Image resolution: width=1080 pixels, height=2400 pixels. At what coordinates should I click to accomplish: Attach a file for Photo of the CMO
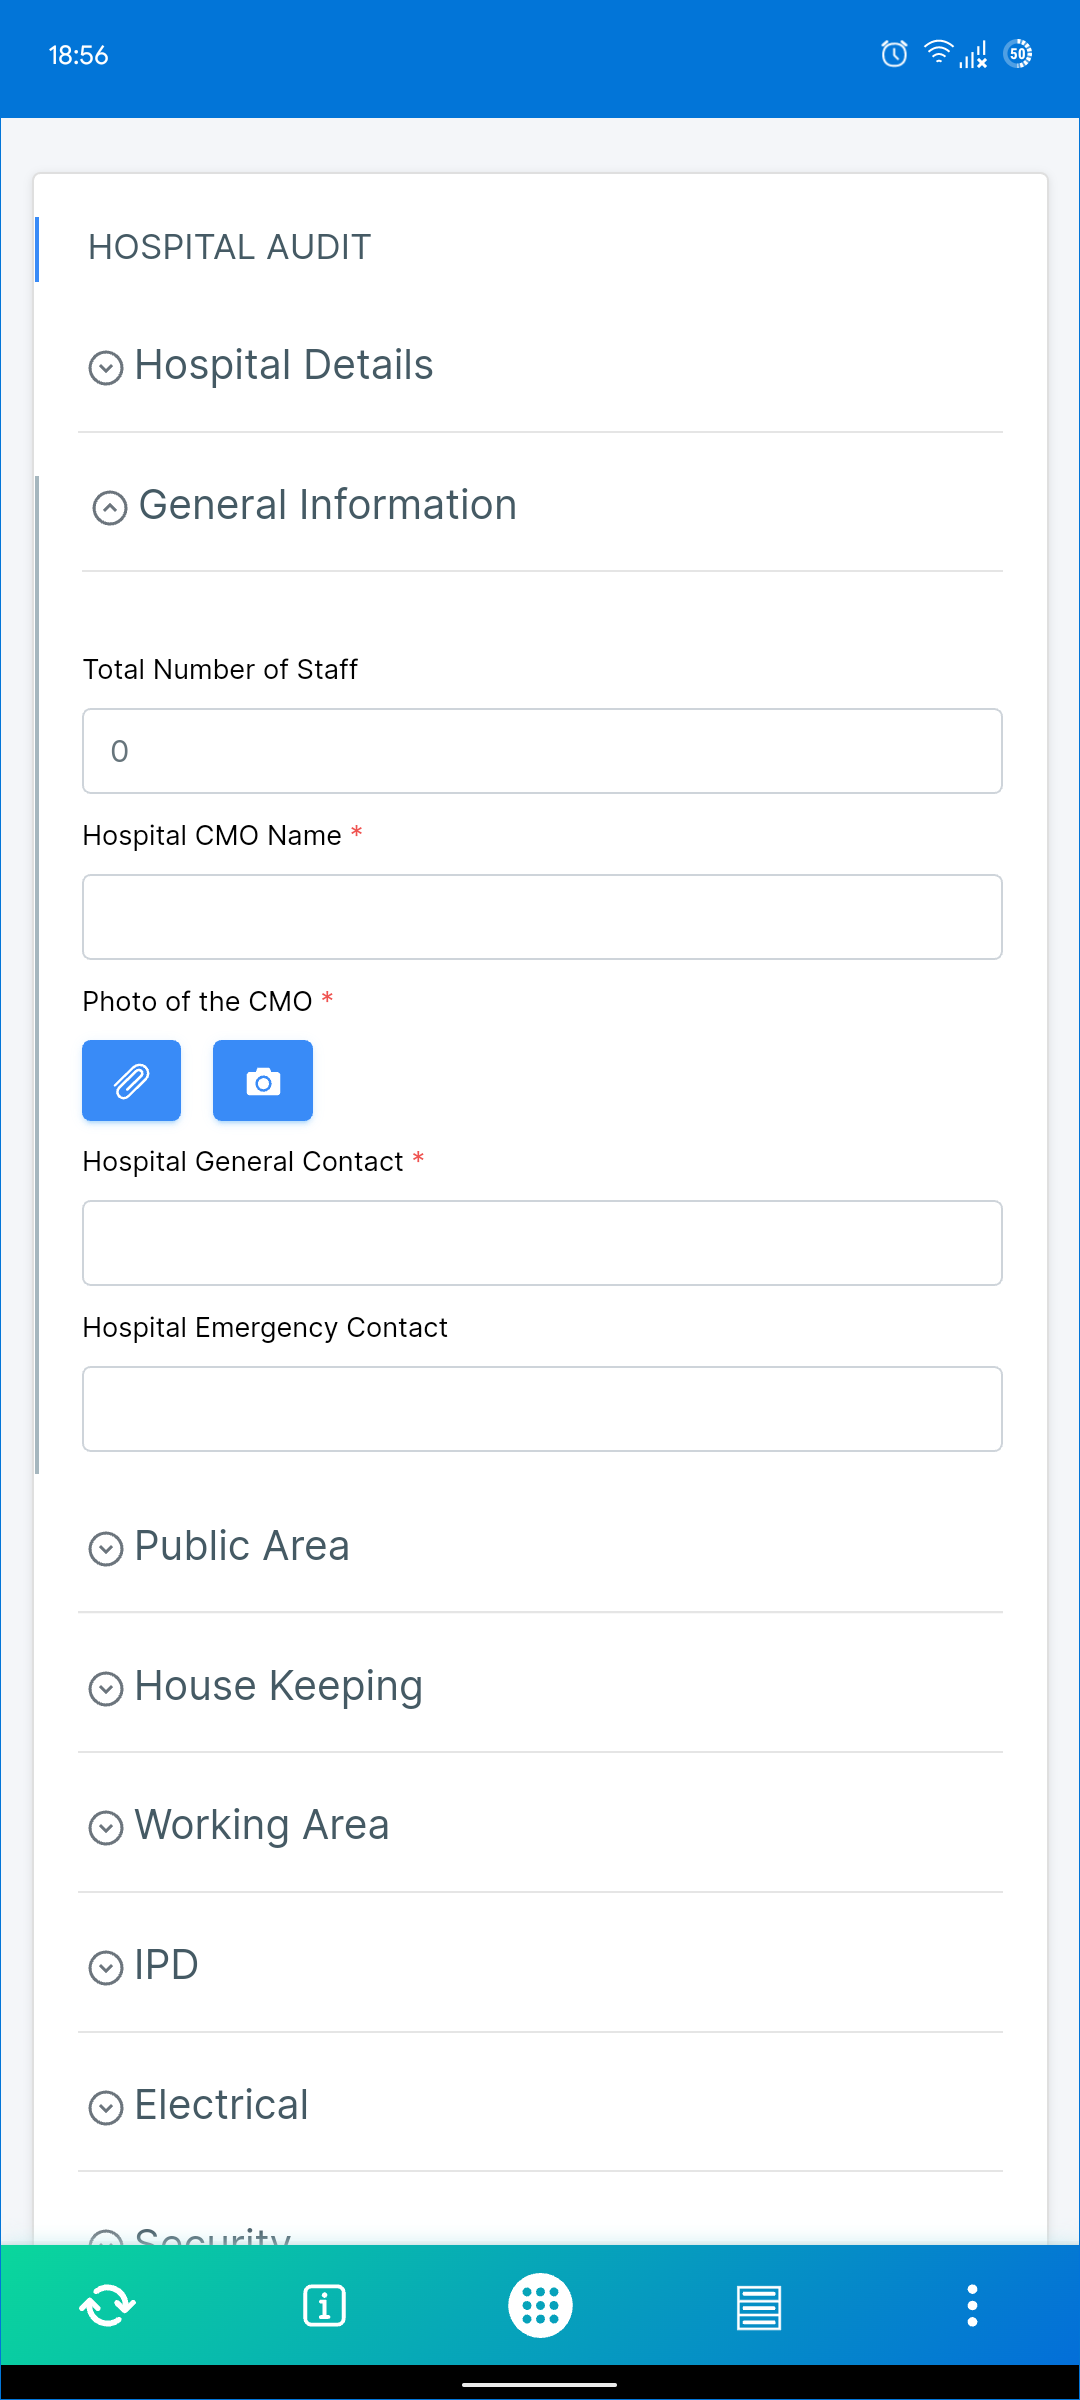(131, 1080)
